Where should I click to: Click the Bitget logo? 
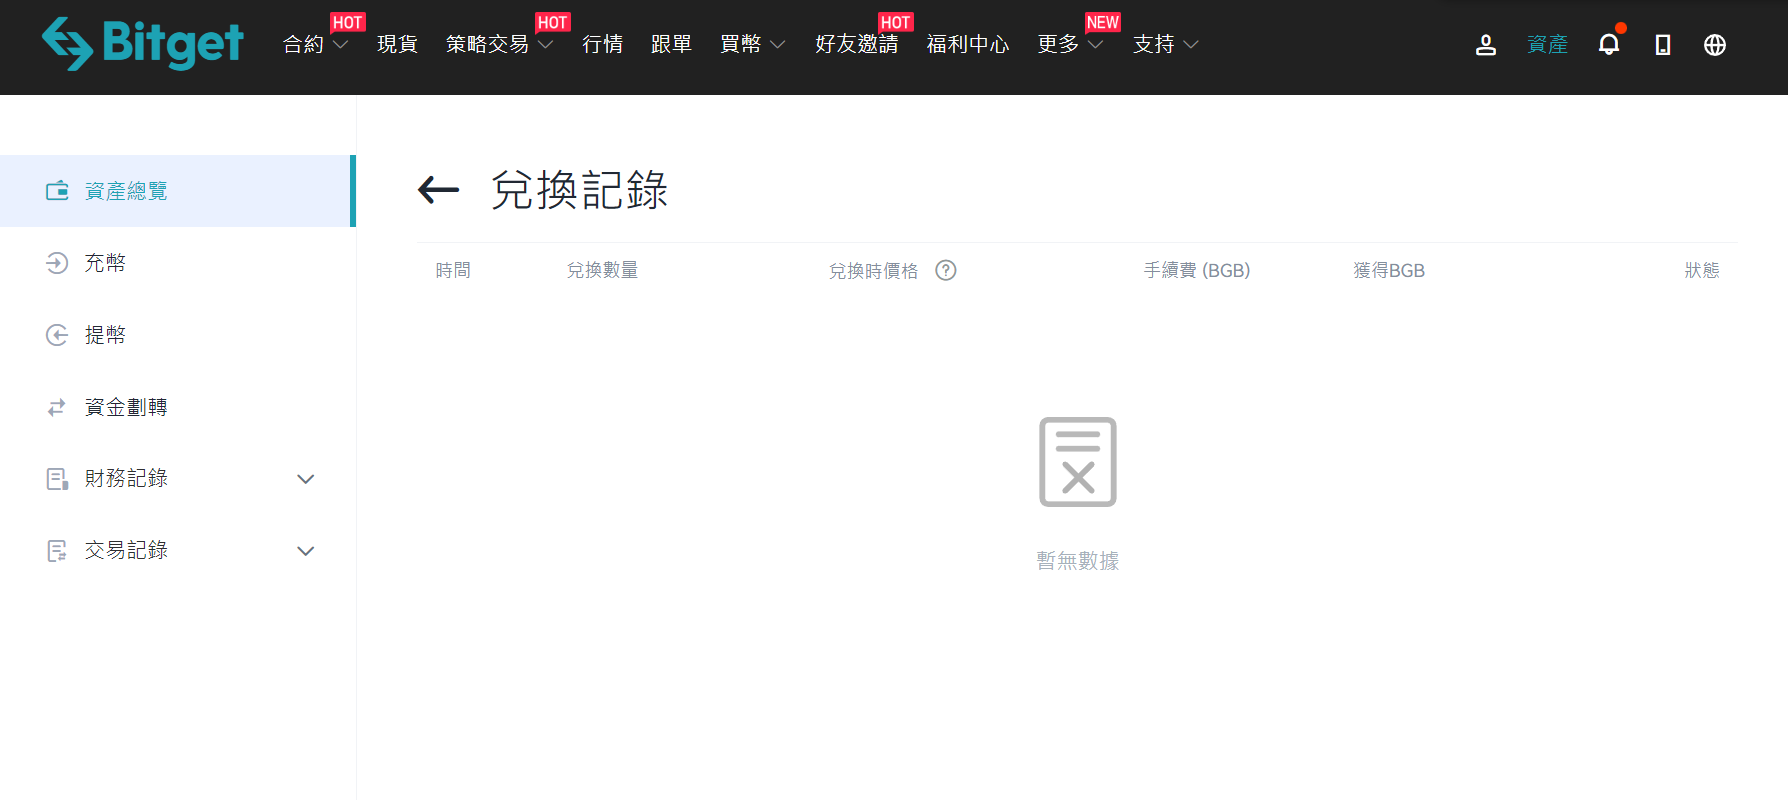[x=142, y=44]
